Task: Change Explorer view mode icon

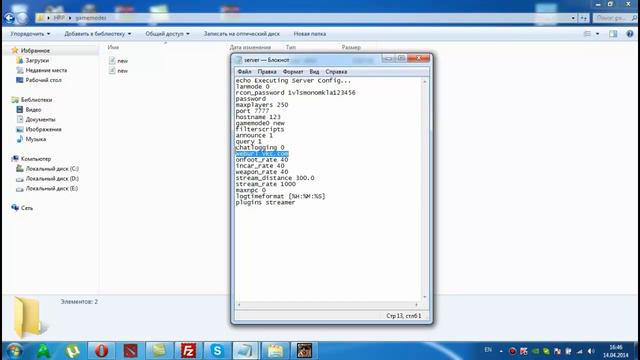Action: (x=587, y=34)
